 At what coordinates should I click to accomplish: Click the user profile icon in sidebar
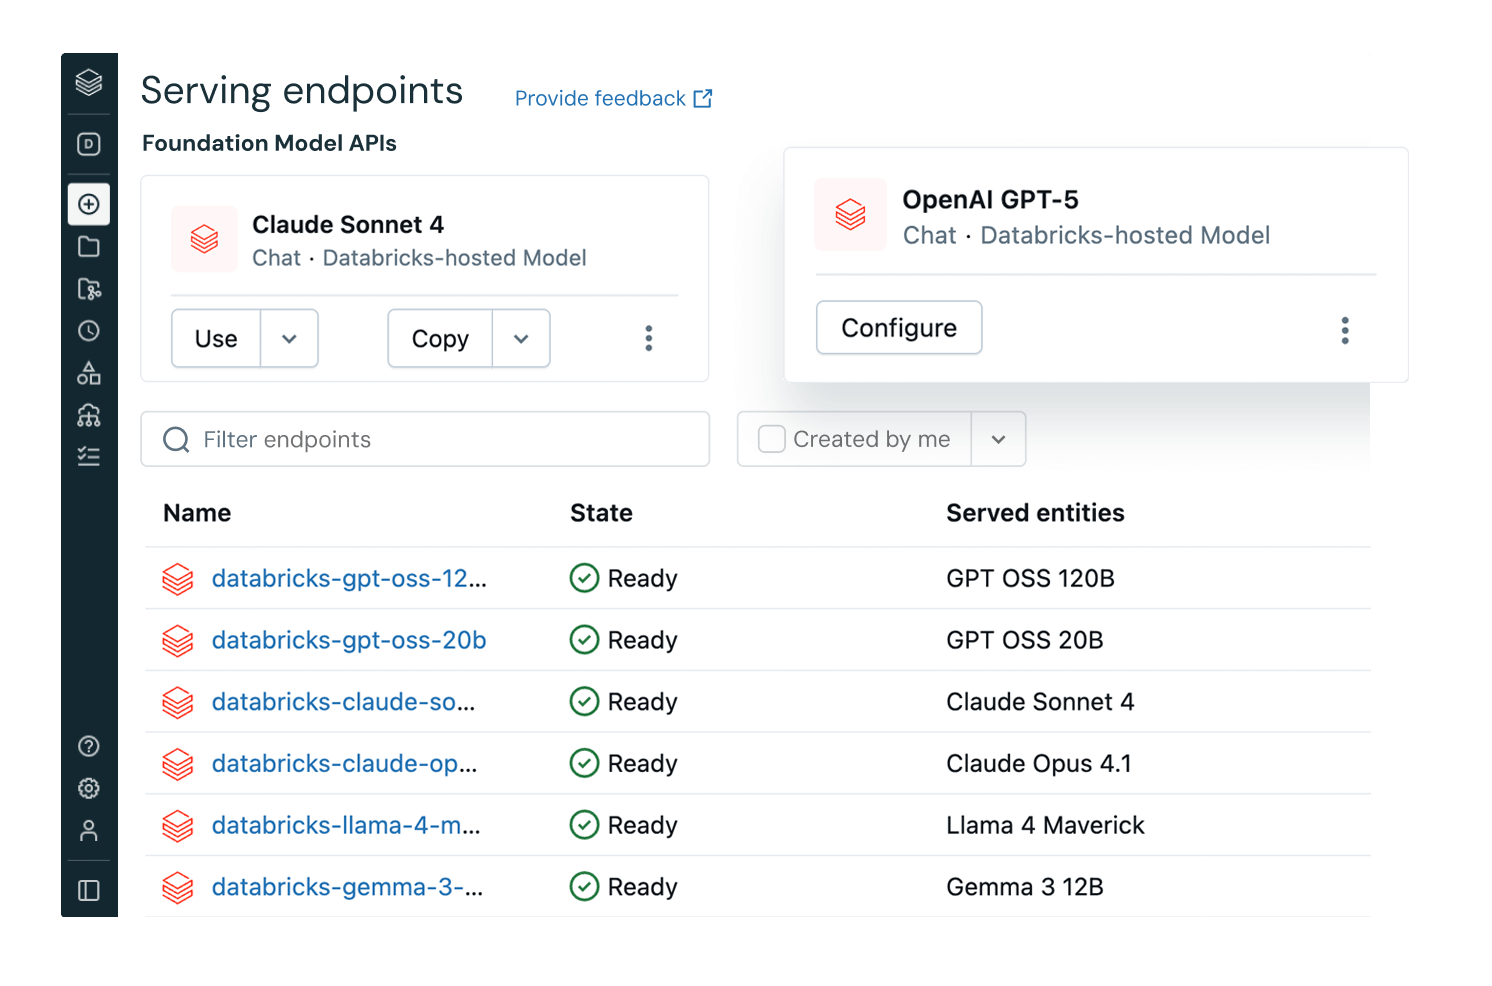click(x=89, y=831)
